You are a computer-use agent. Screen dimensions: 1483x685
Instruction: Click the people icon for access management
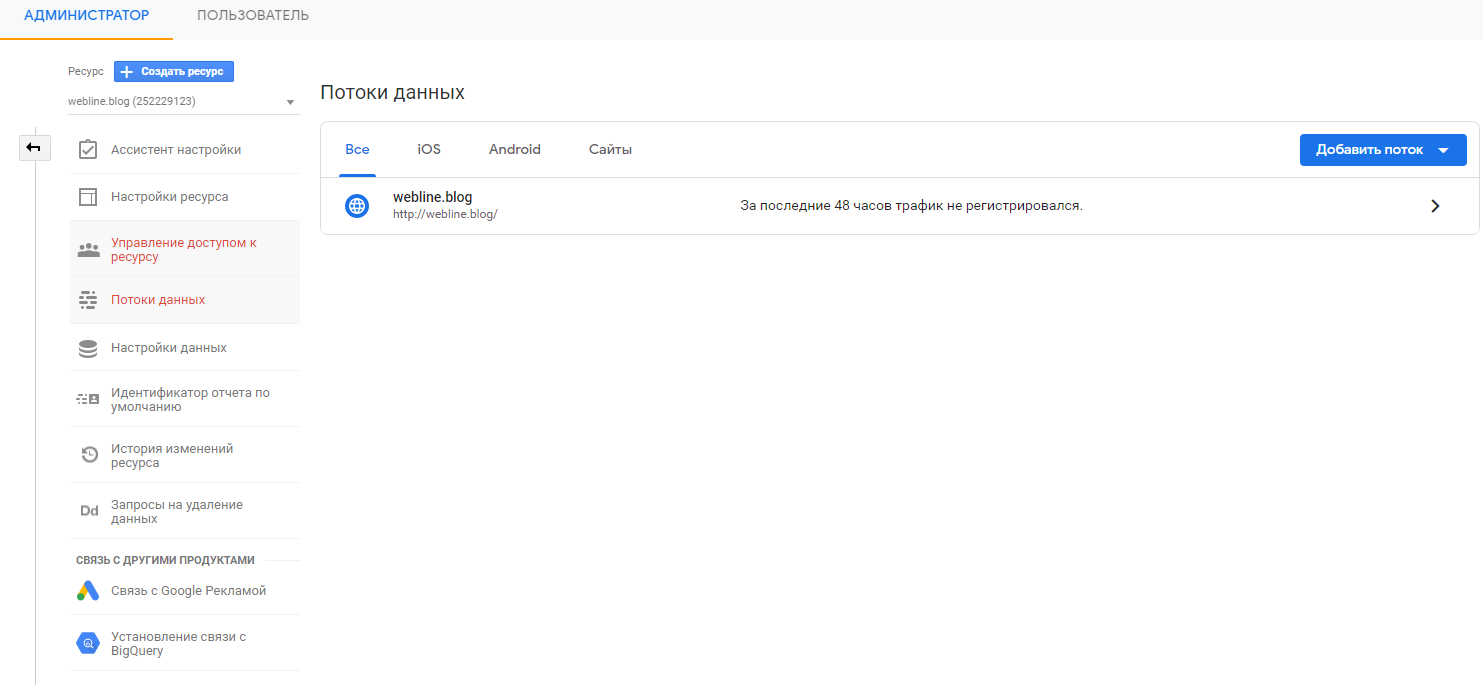[x=88, y=250]
